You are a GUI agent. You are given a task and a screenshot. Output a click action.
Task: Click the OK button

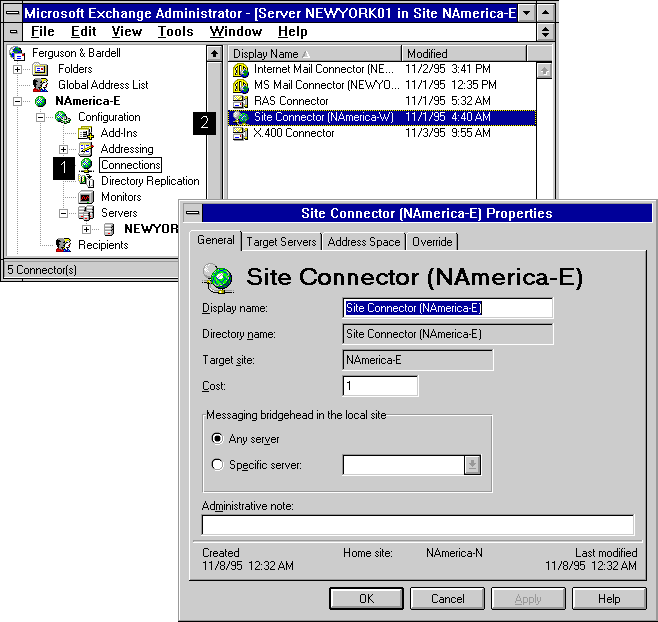coord(366,598)
